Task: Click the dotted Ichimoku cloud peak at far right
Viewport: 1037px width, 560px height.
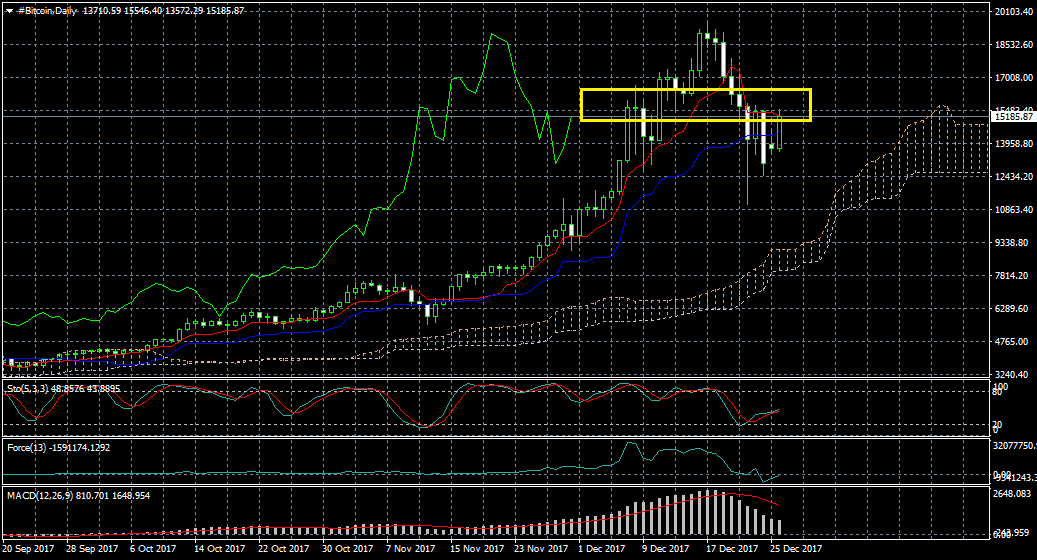Action: (941, 106)
